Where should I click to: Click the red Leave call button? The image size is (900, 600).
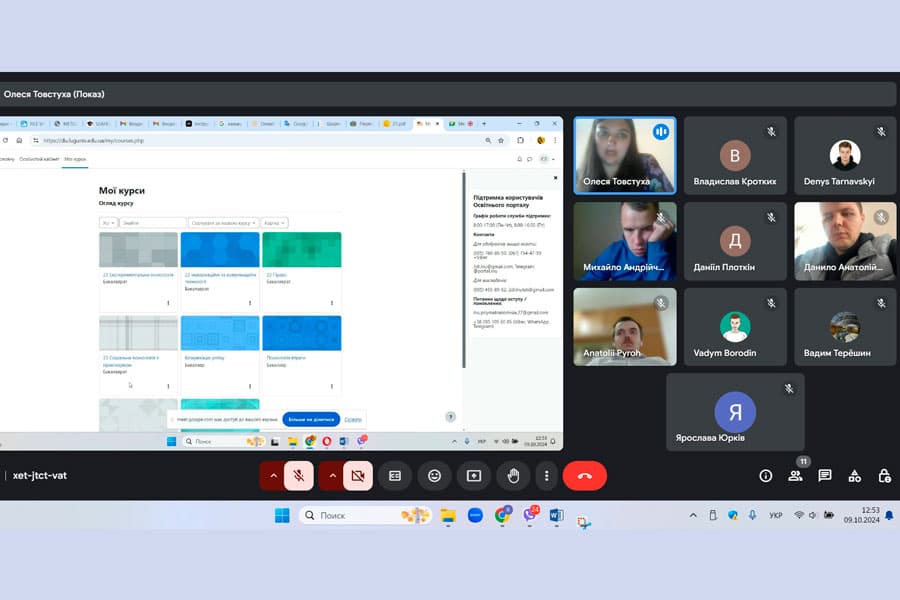pyautogui.click(x=584, y=475)
